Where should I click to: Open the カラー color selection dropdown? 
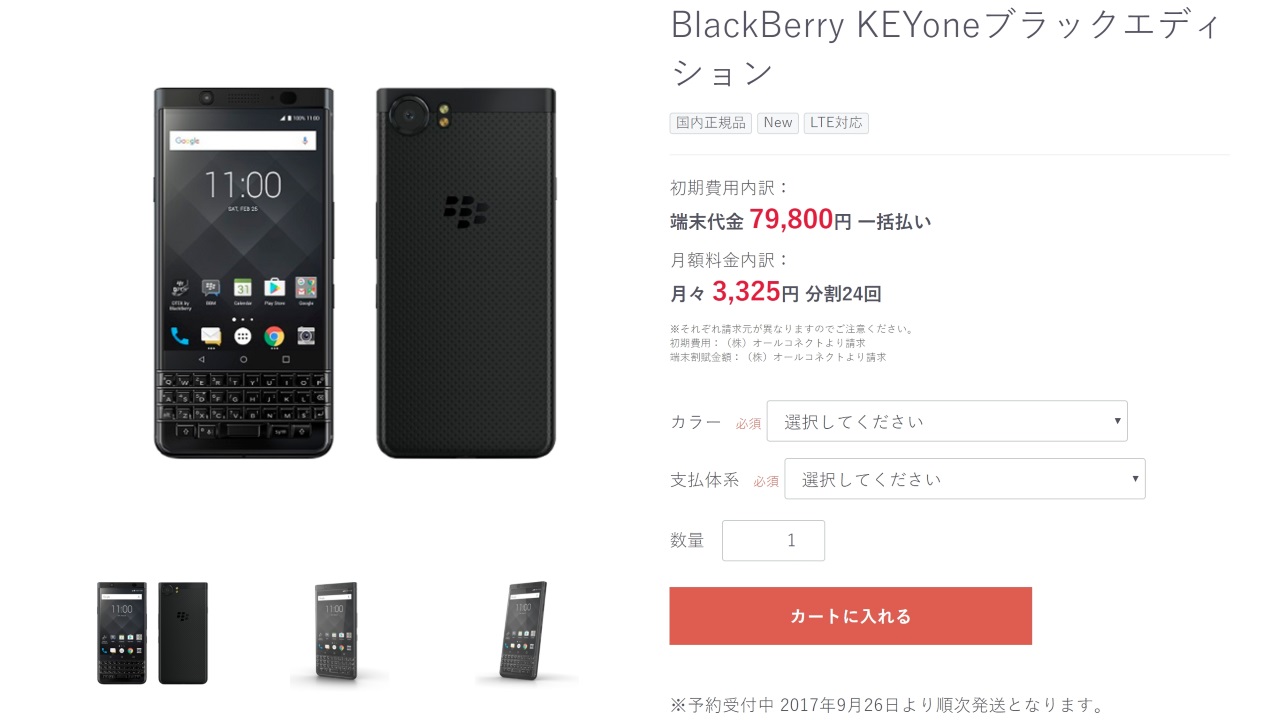tap(947, 421)
